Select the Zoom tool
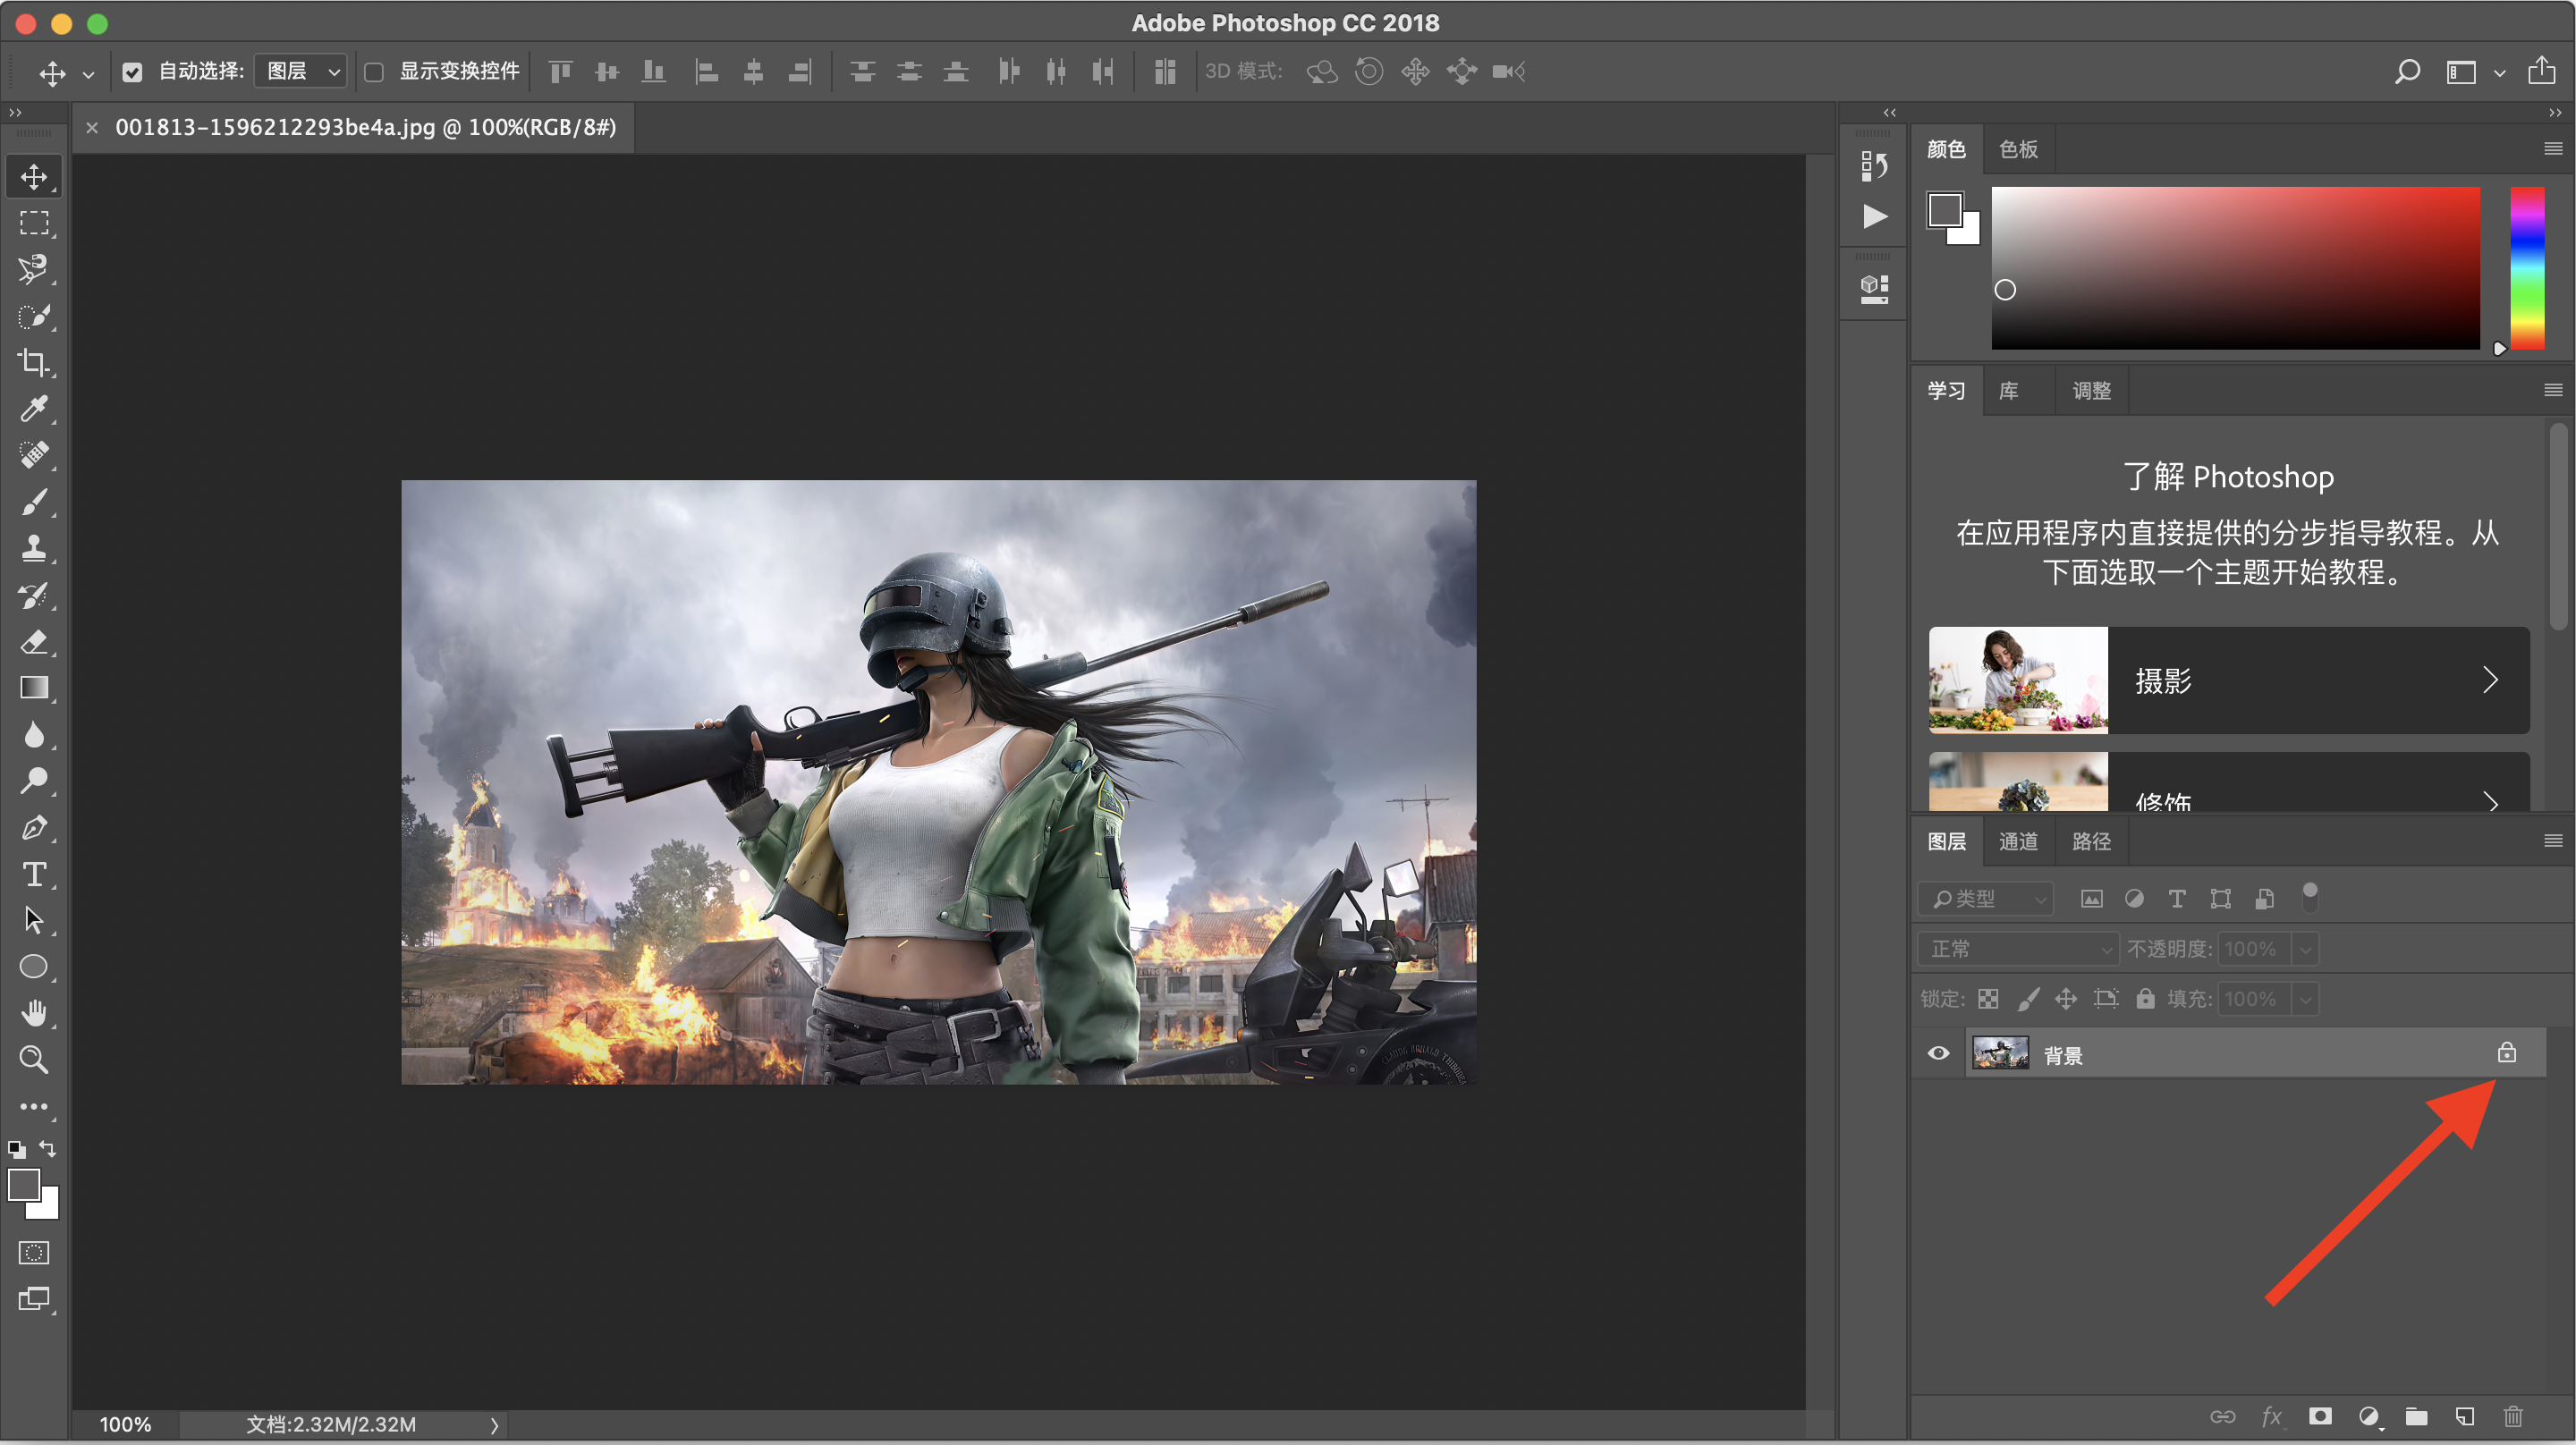The width and height of the screenshot is (2576, 1445). tap(34, 1060)
